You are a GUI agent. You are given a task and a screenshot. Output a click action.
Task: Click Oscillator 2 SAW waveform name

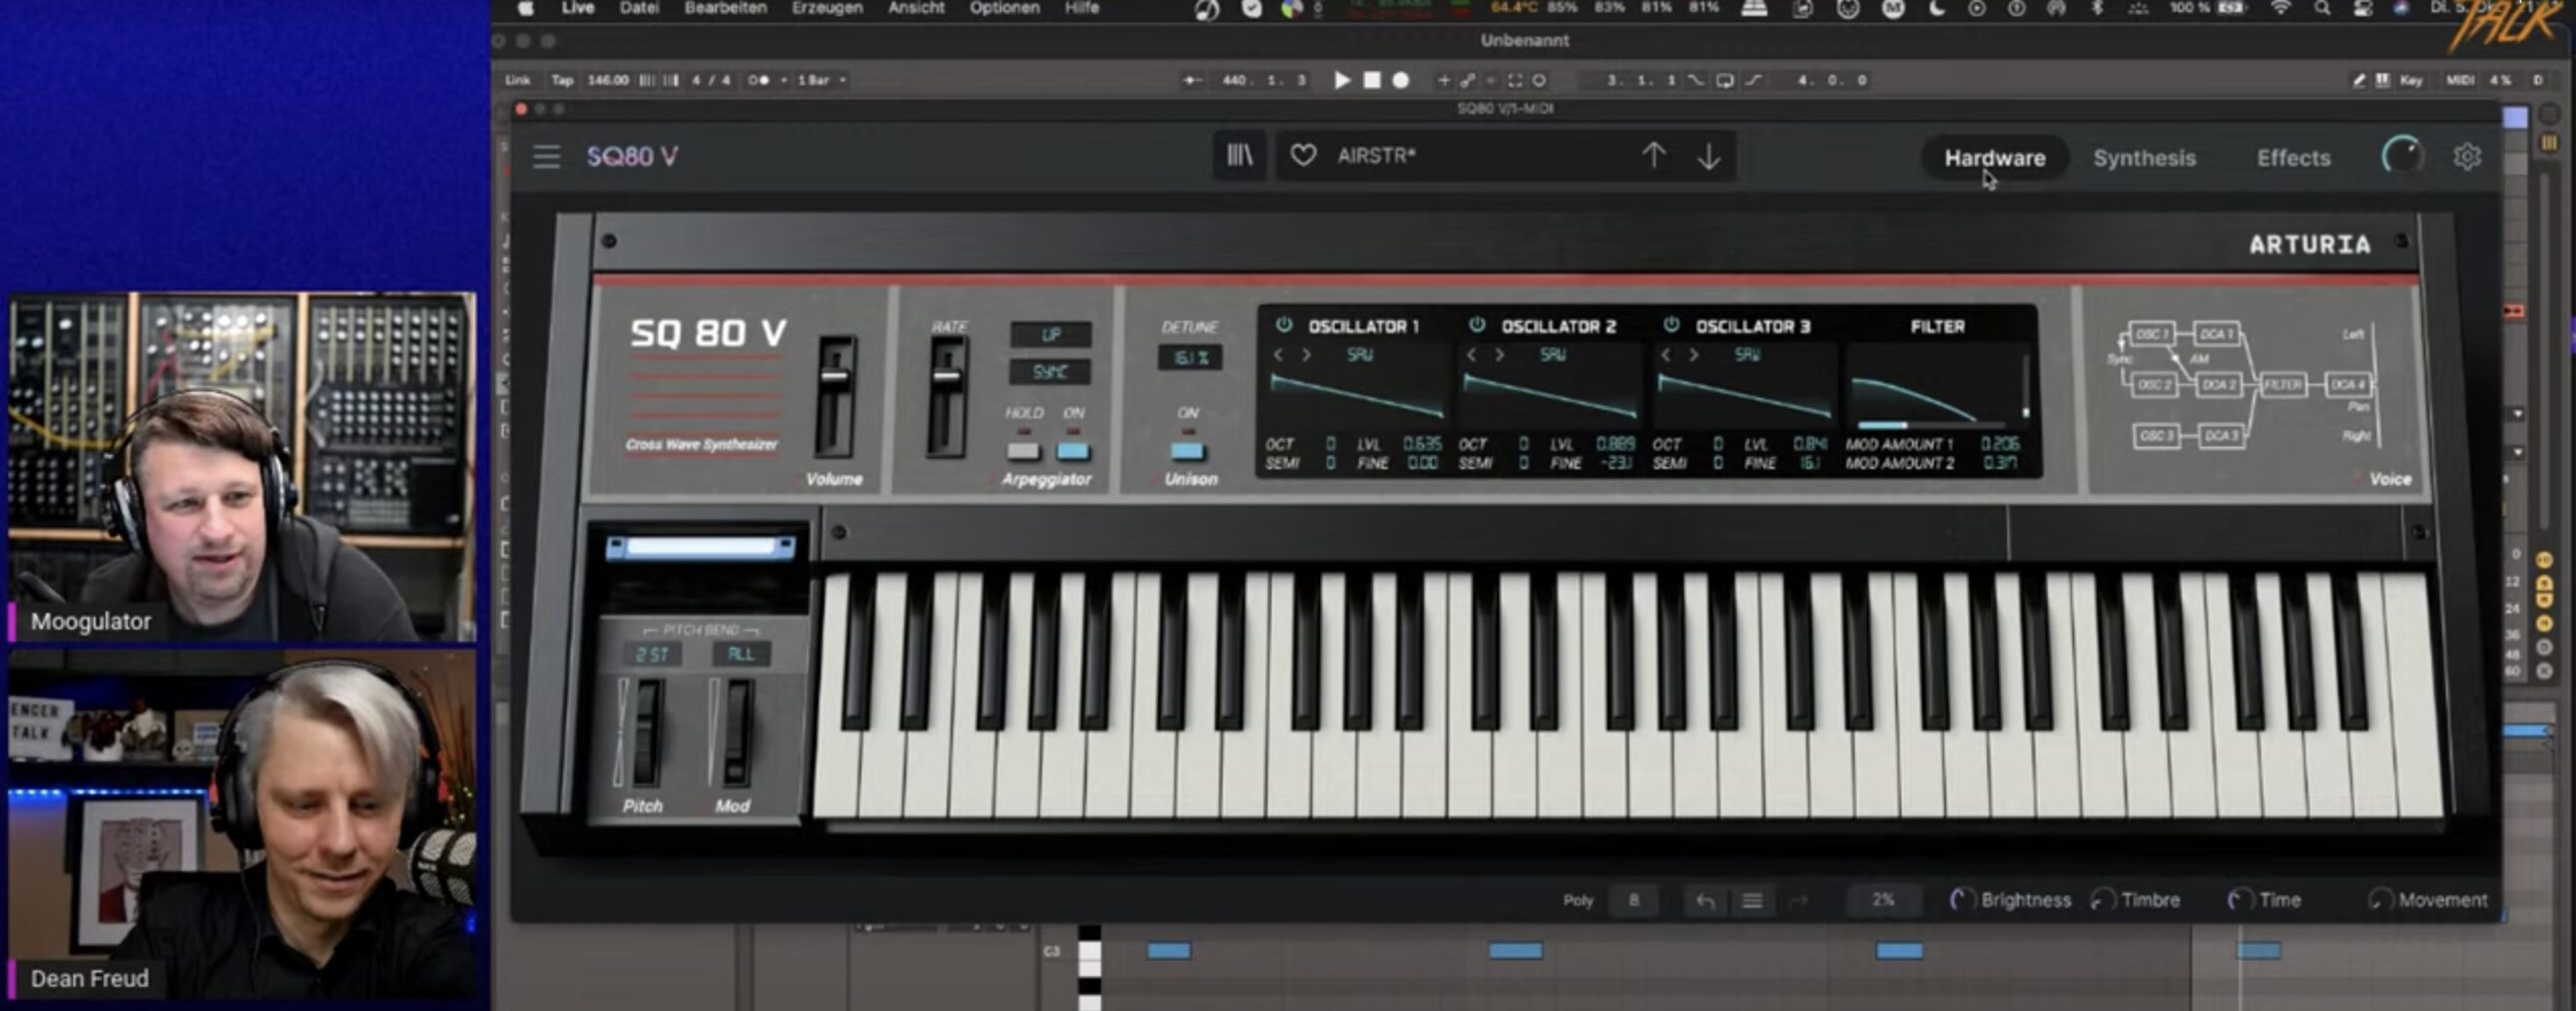(x=1552, y=354)
